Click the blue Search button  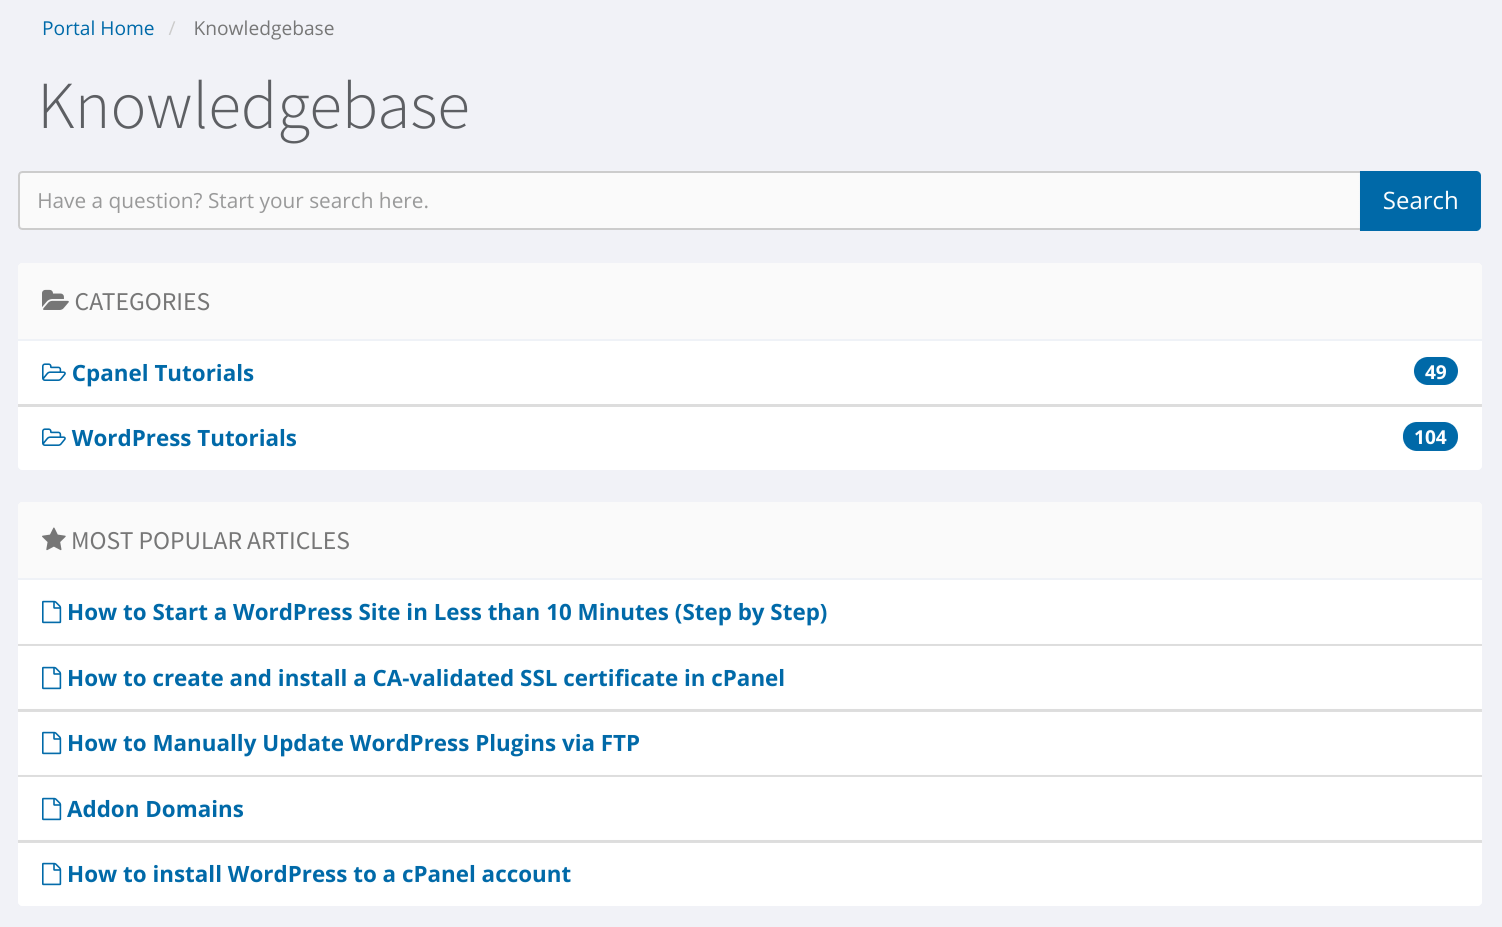(x=1420, y=201)
